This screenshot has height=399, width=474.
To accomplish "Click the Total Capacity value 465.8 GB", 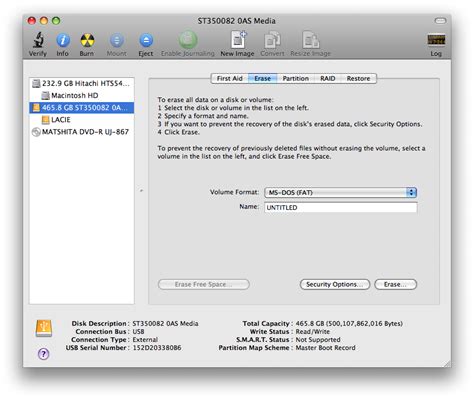I will point(349,323).
